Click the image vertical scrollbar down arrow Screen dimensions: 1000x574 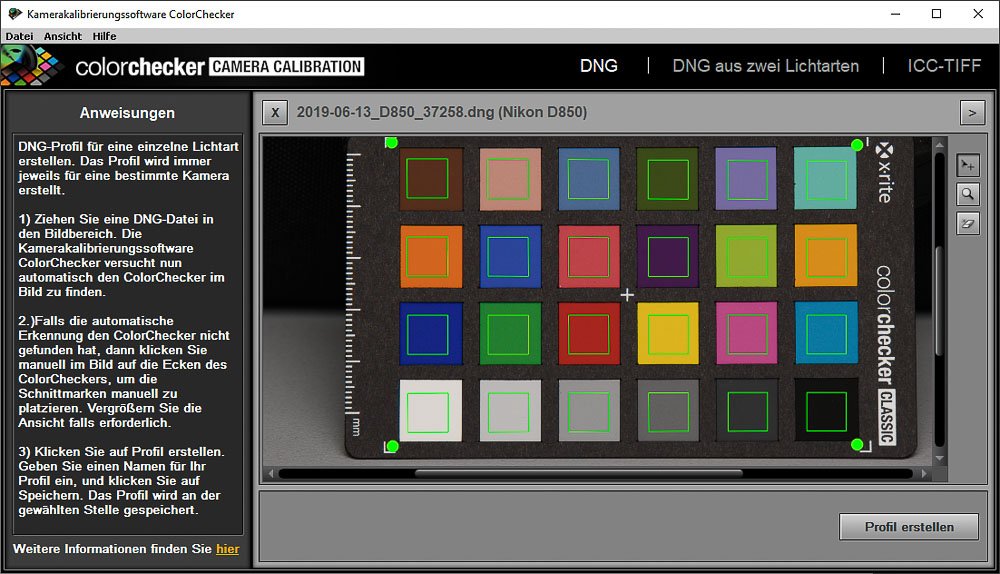939,458
